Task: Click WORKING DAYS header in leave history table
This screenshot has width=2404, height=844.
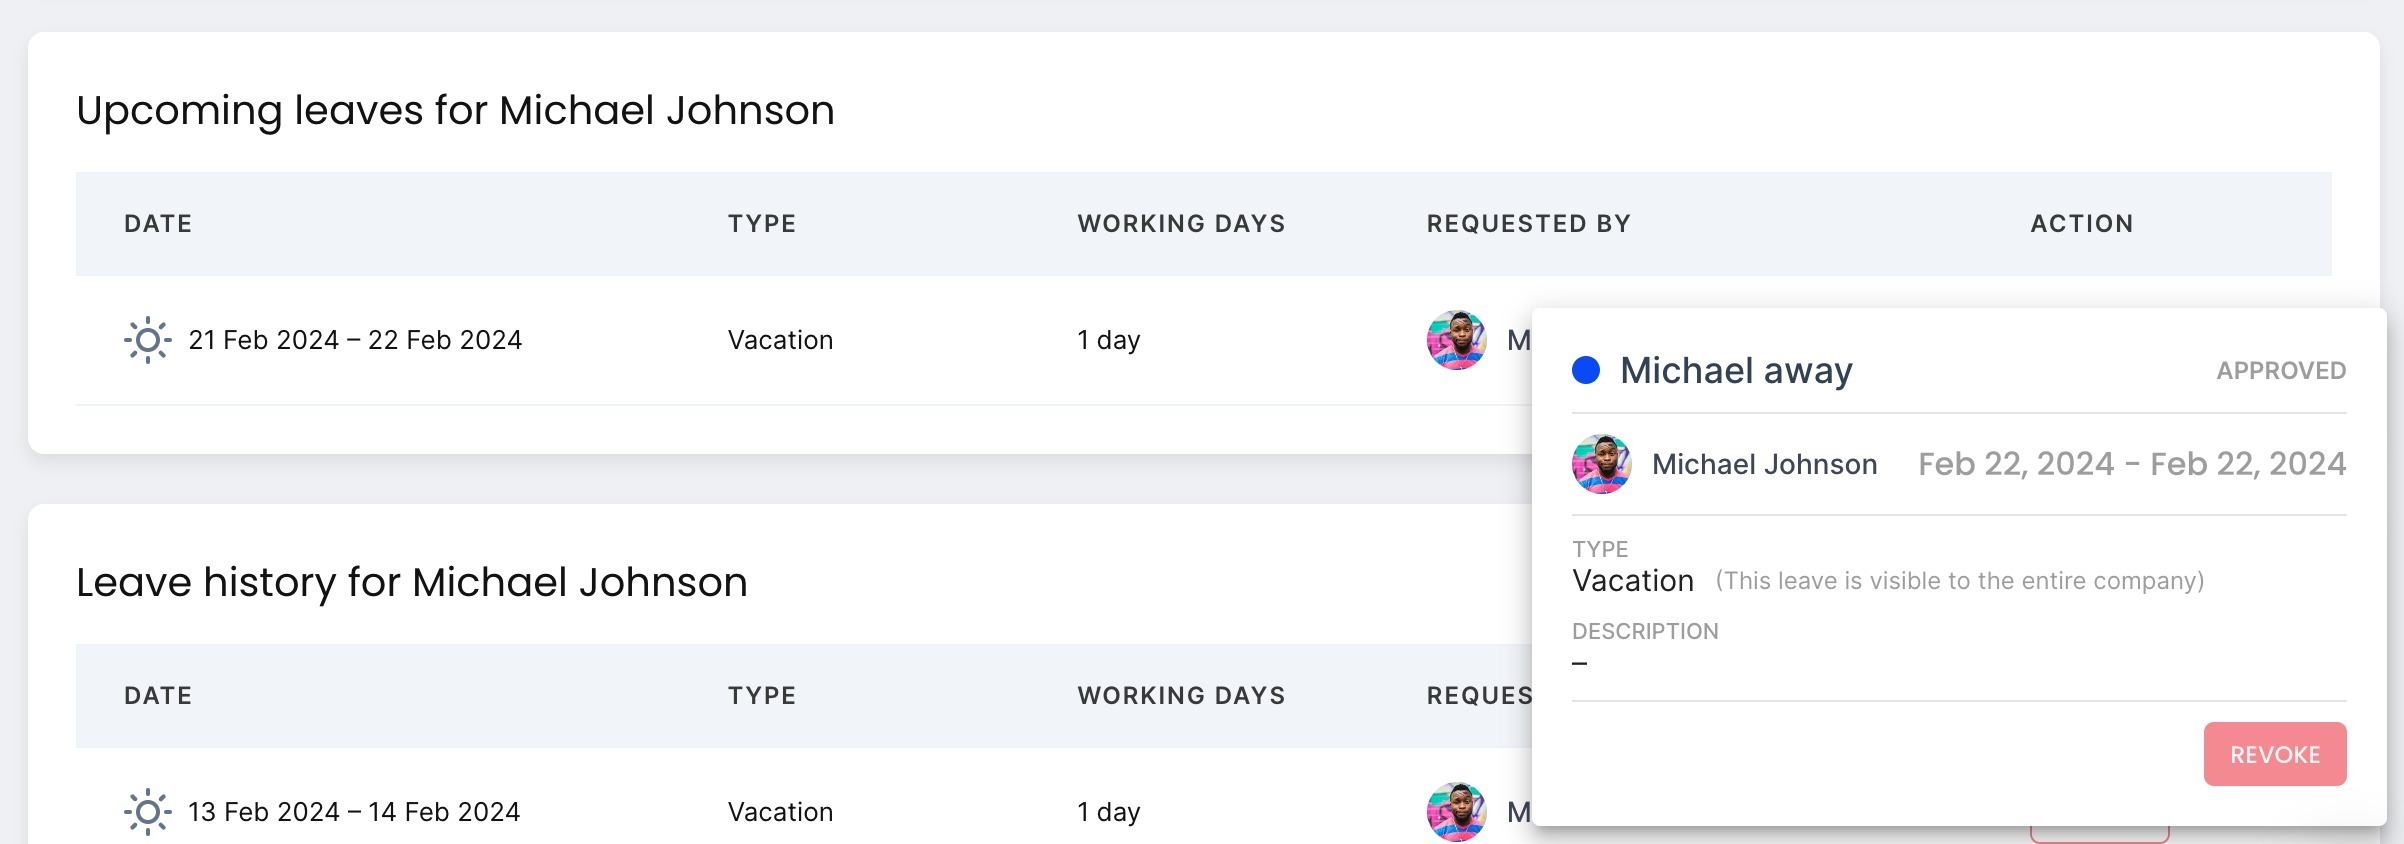Action: click(x=1181, y=696)
